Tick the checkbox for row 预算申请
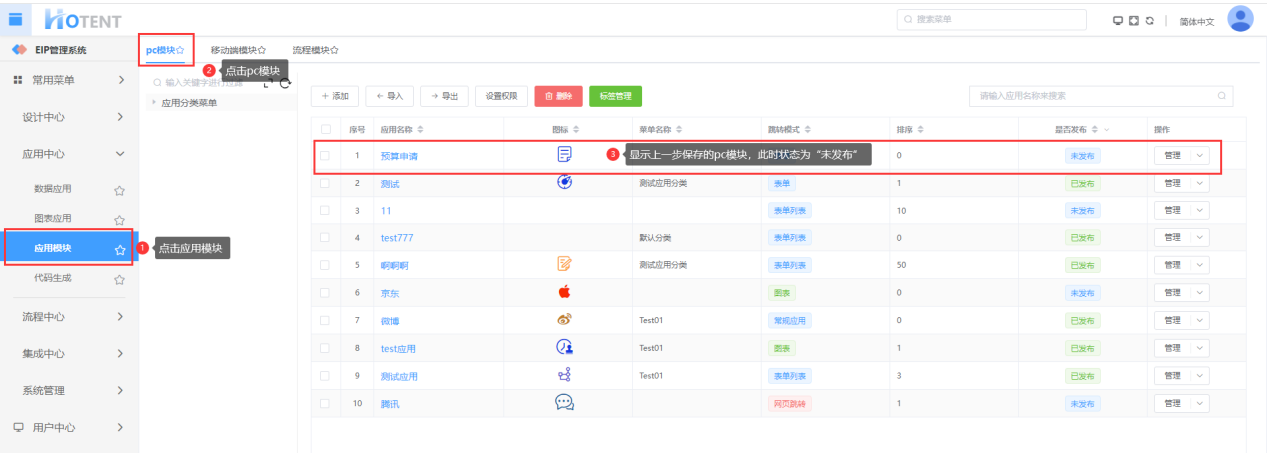This screenshot has height=453, width=1267. pos(326,156)
